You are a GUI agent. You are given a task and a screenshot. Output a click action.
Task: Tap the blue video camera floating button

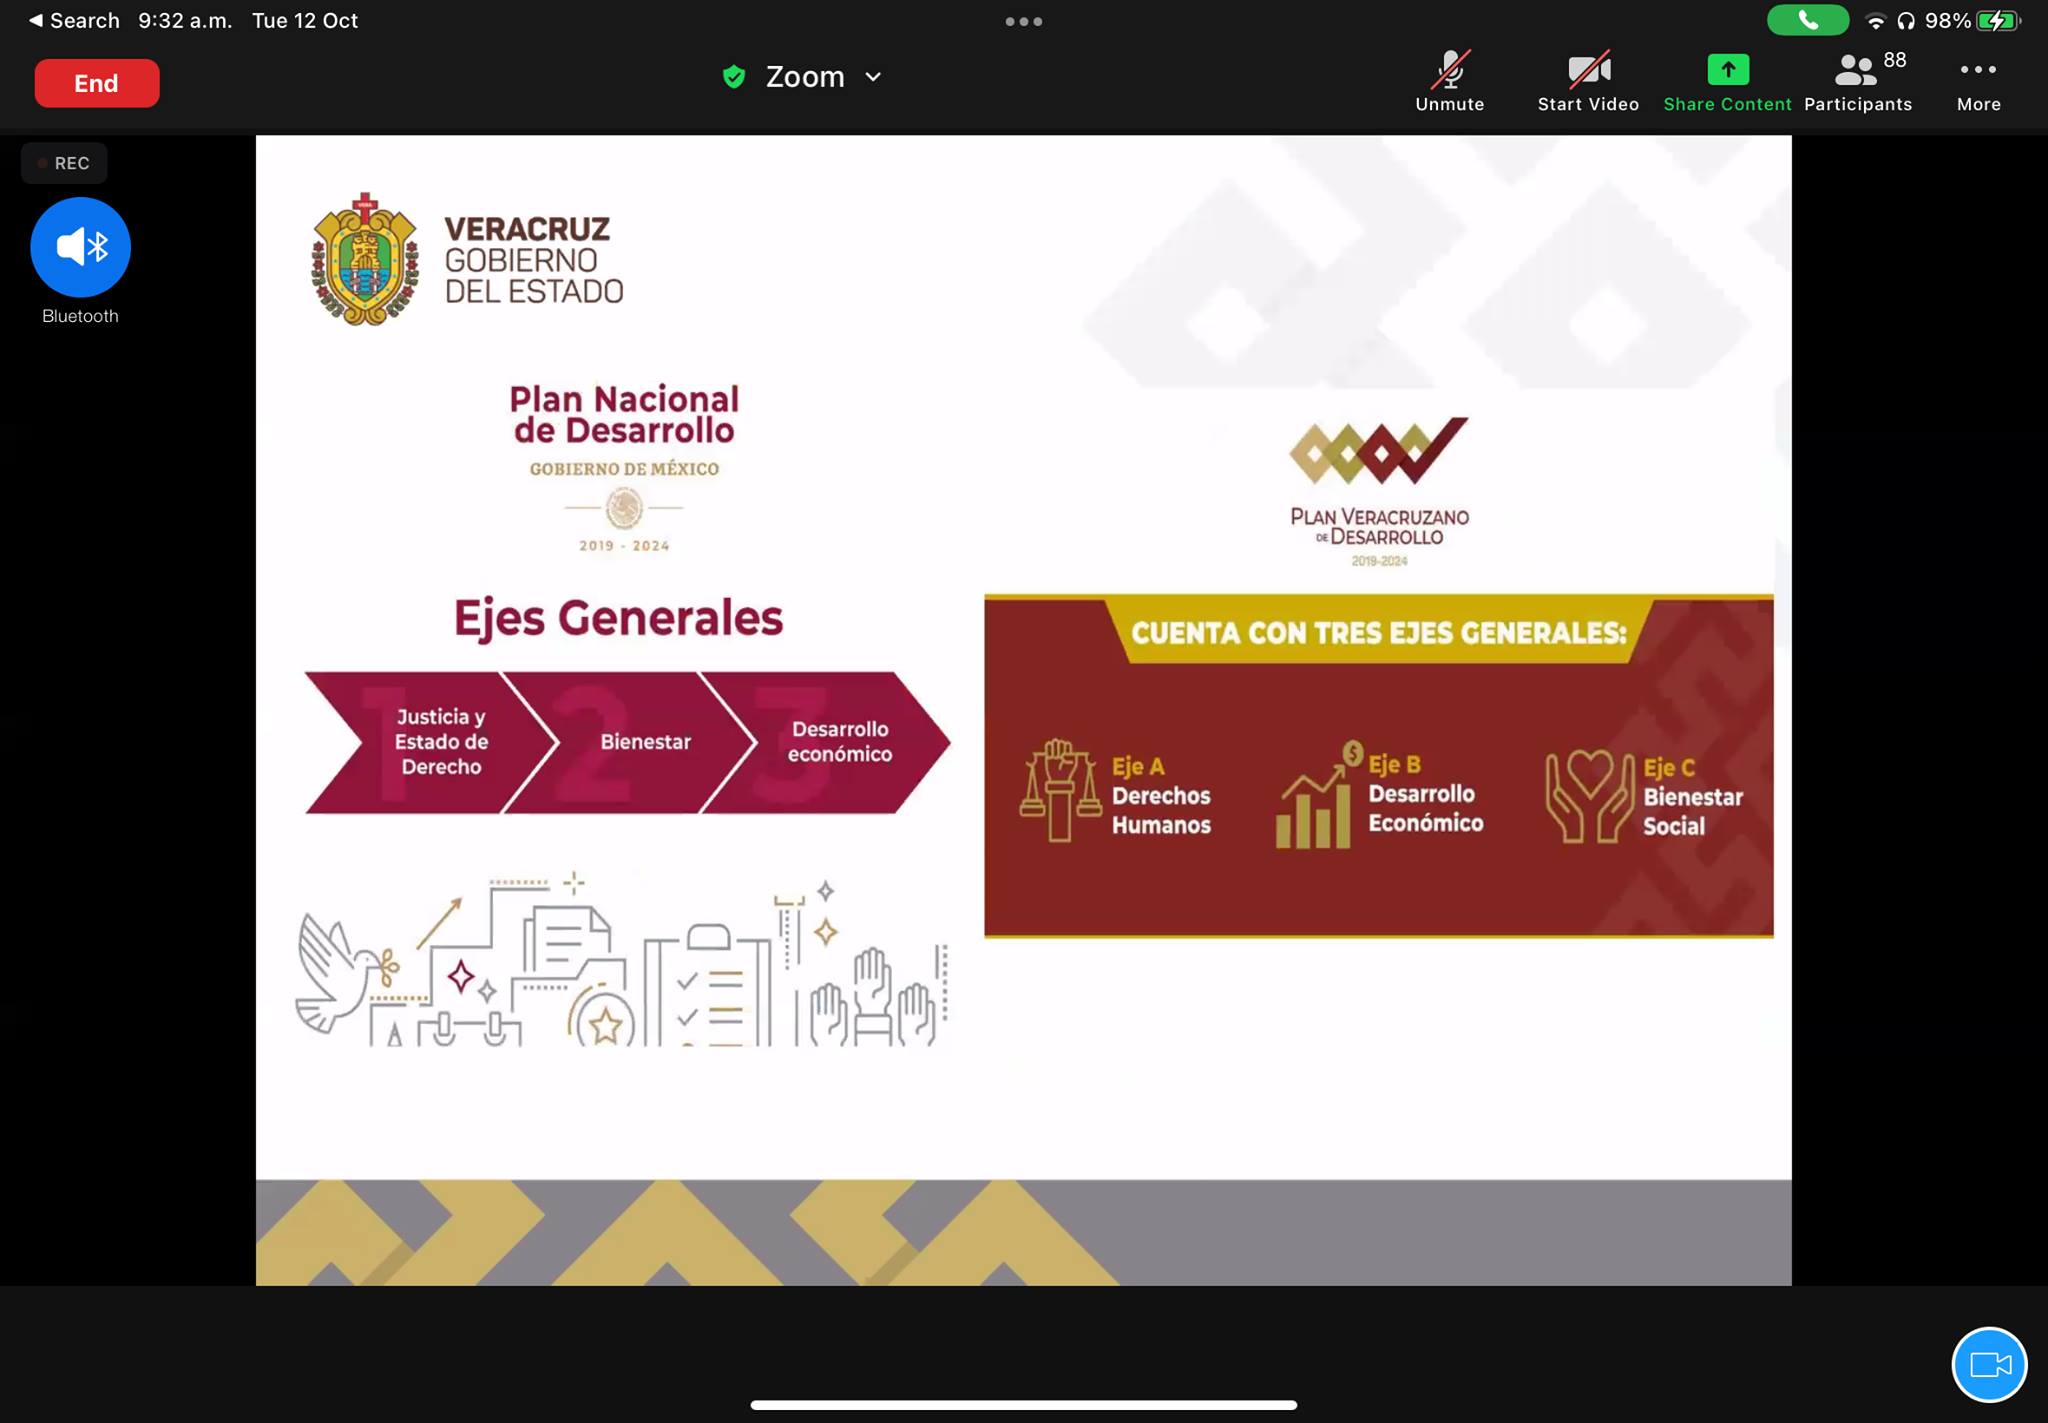1988,1364
